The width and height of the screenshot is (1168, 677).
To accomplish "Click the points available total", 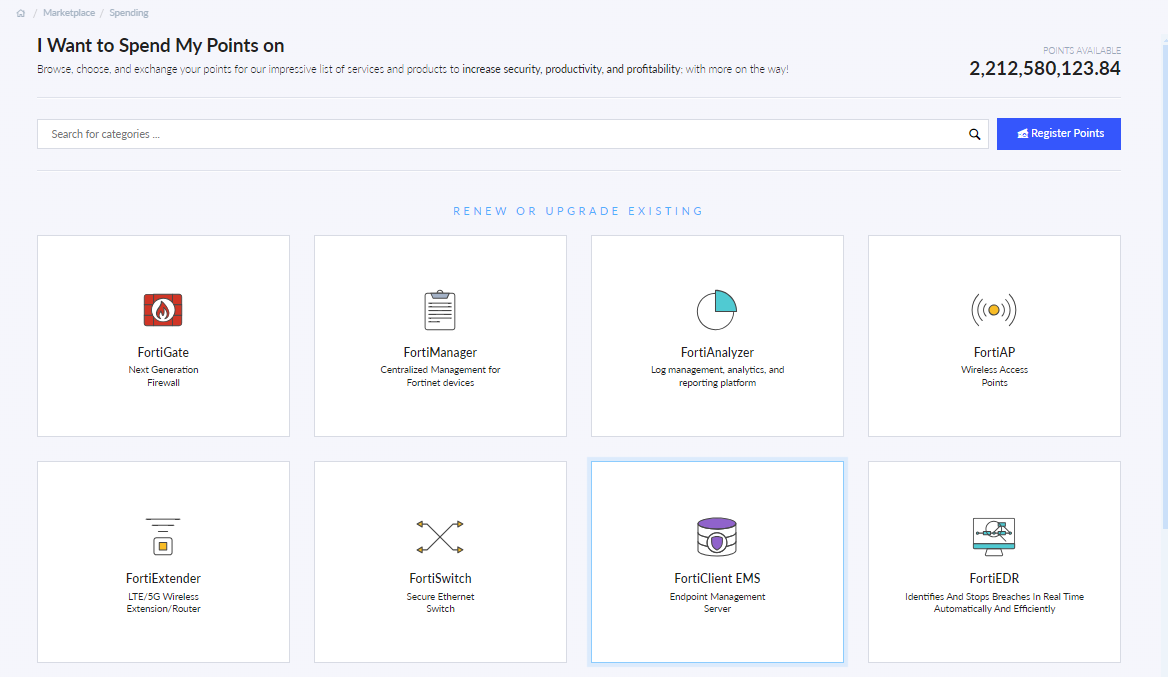I will point(1044,68).
